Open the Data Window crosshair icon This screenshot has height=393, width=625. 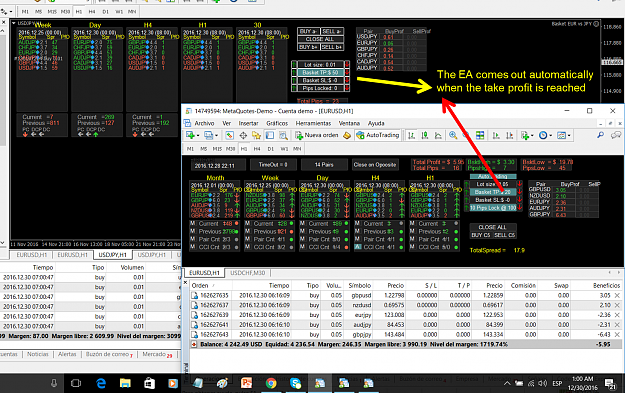(x=243, y=136)
